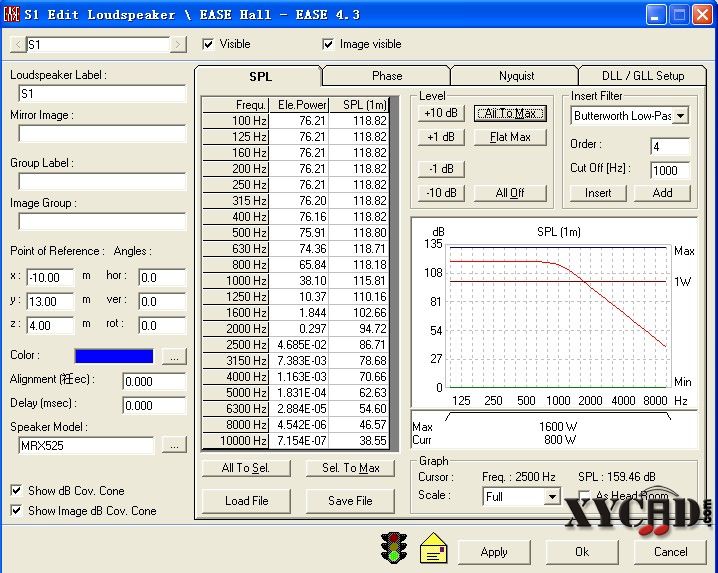Image resolution: width=718 pixels, height=573 pixels.
Task: Click the -10 dB level button
Action: pos(441,193)
